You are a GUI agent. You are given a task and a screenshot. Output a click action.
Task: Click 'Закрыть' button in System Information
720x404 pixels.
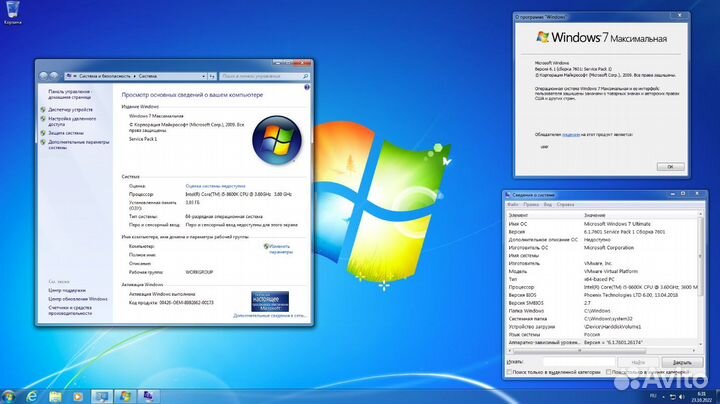(682, 362)
